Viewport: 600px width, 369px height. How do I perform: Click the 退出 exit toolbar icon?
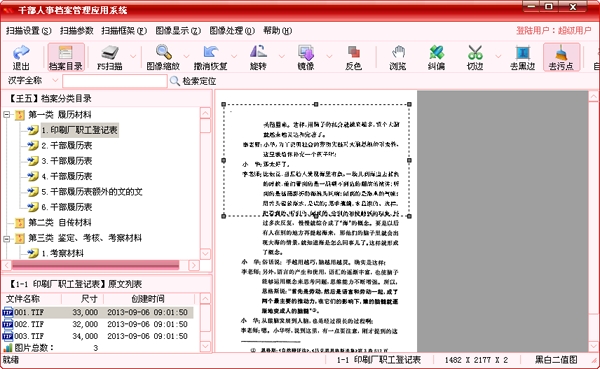pos(21,57)
